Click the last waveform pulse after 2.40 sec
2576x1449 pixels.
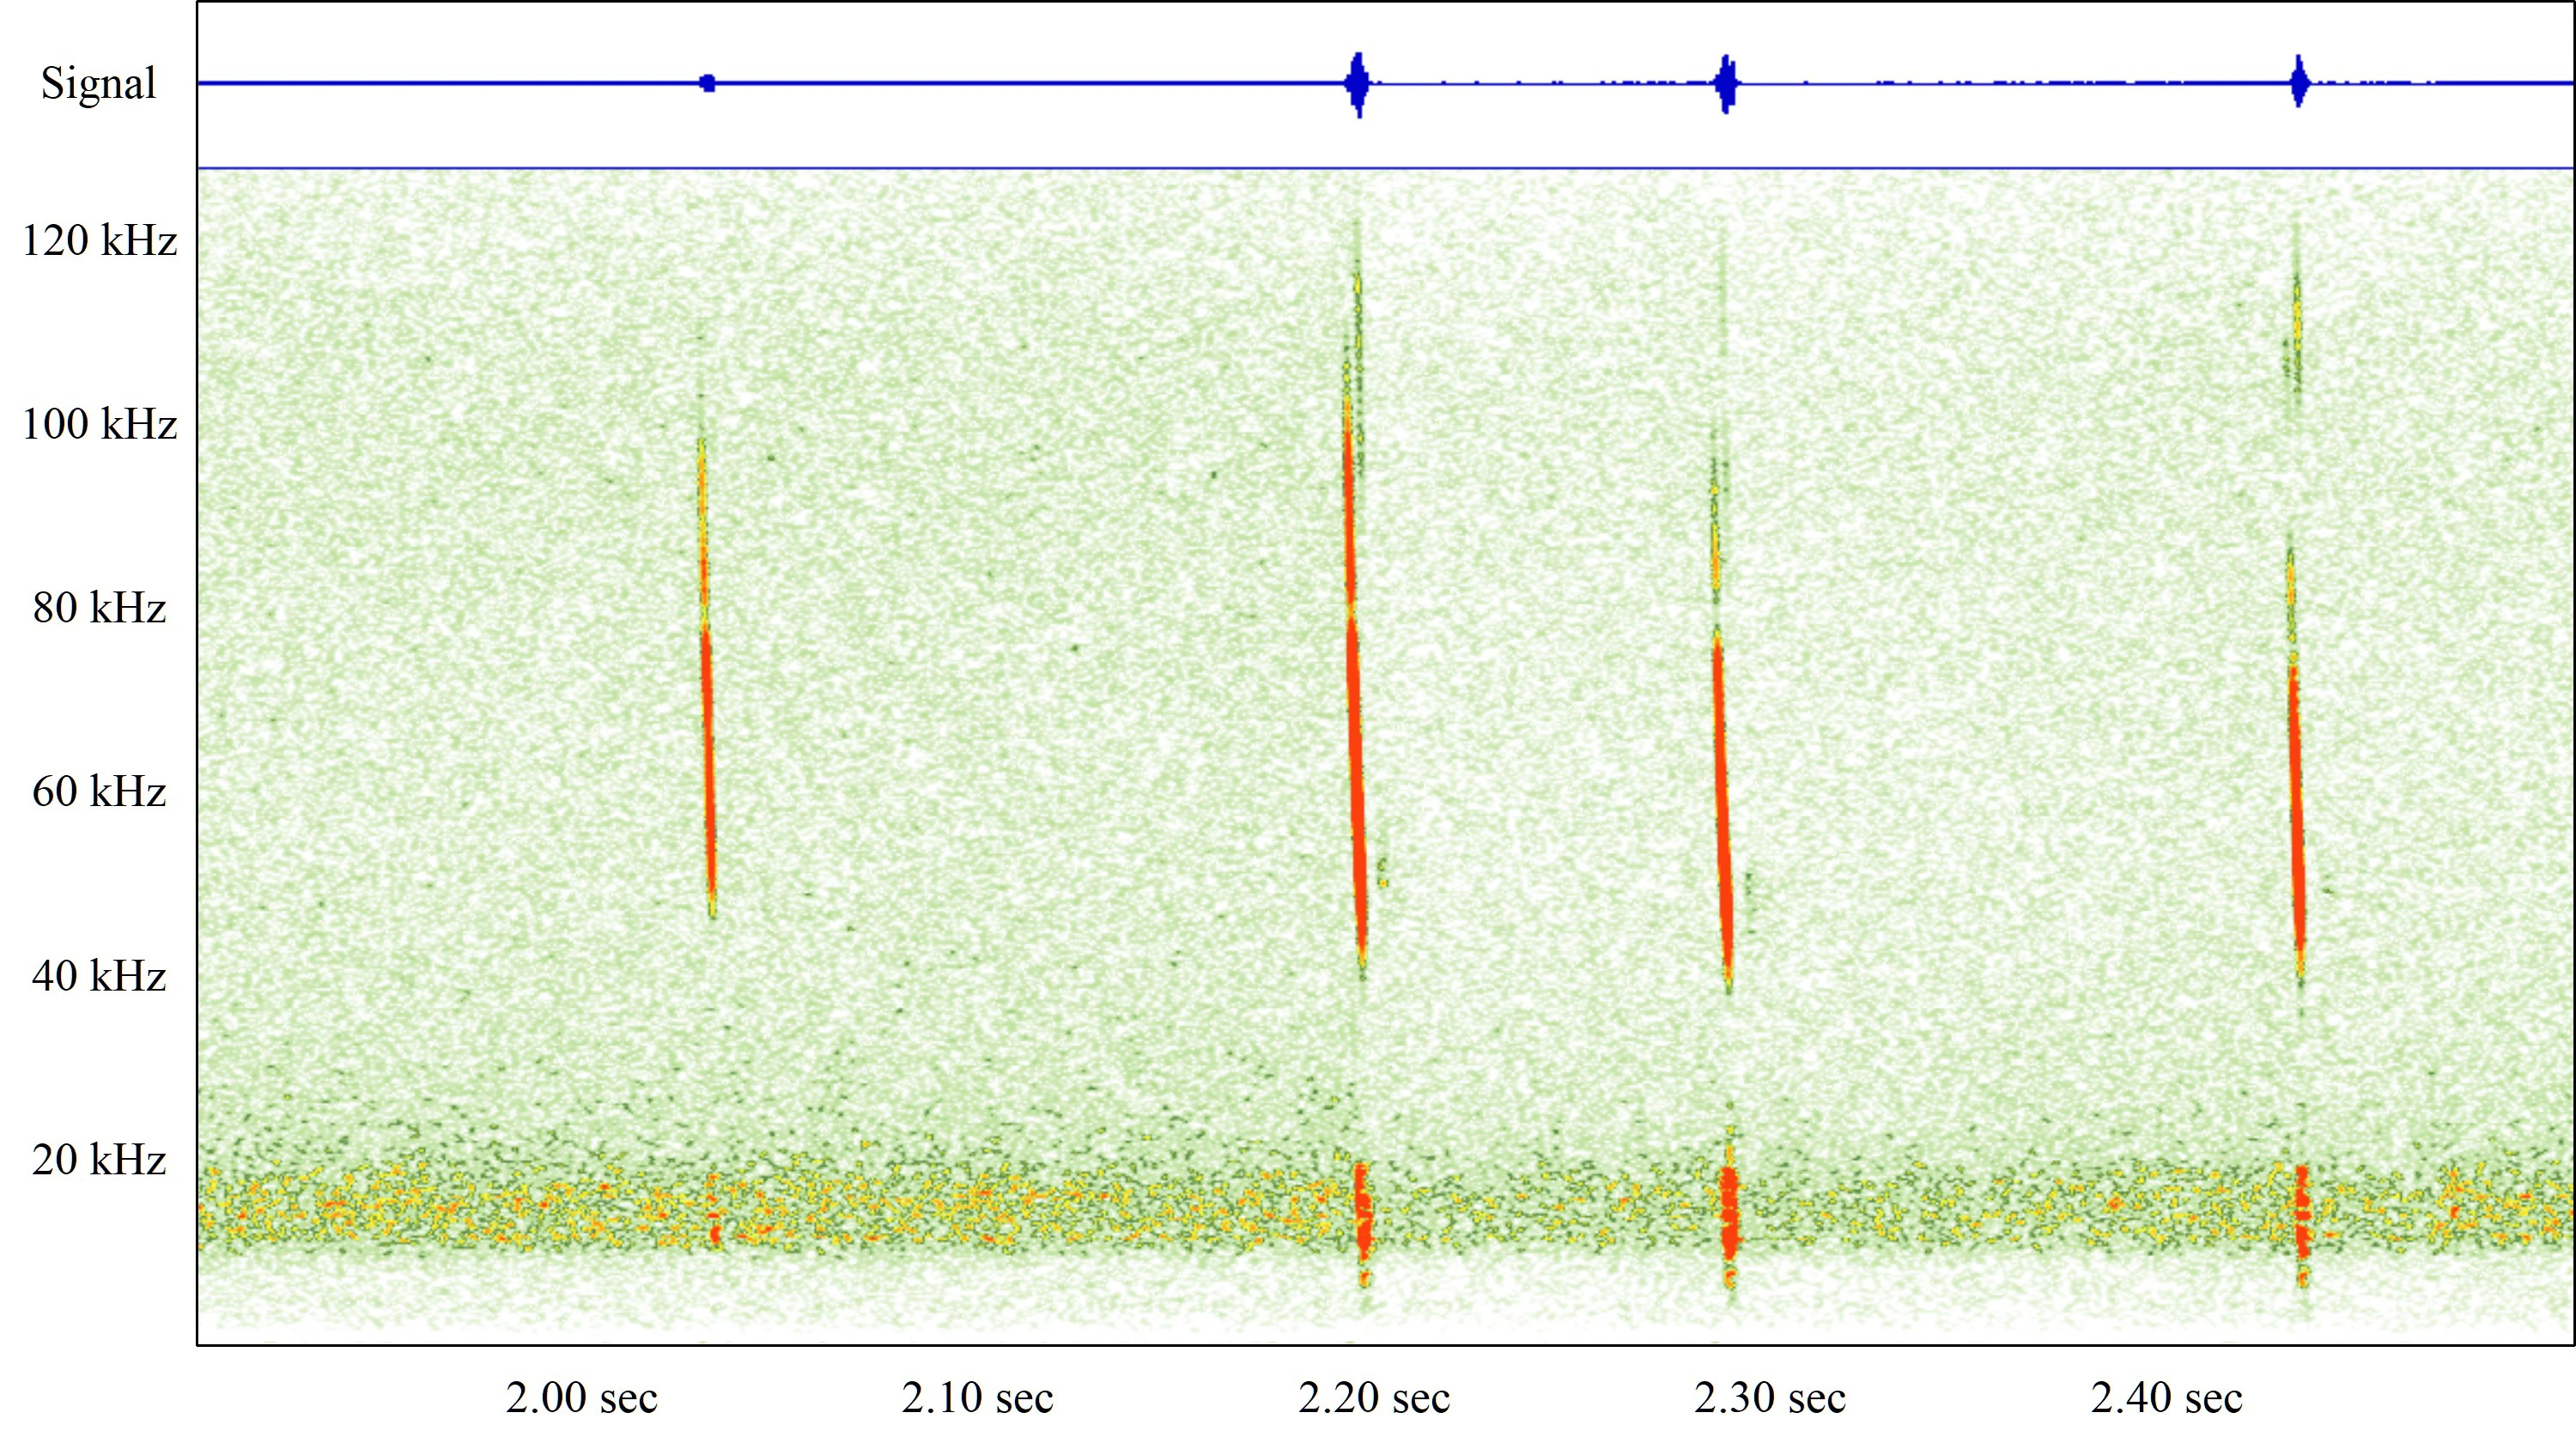pos(2299,82)
